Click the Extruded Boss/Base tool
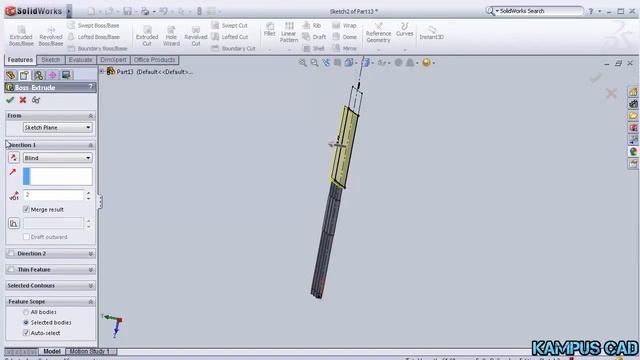This screenshot has width=640, height=360. [x=21, y=36]
